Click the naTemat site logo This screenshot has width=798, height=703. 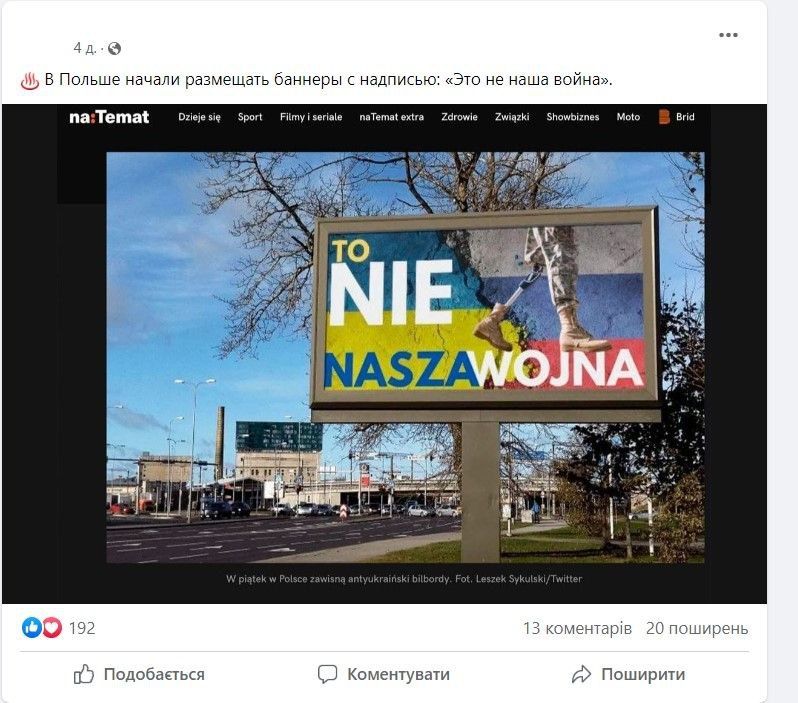109,117
